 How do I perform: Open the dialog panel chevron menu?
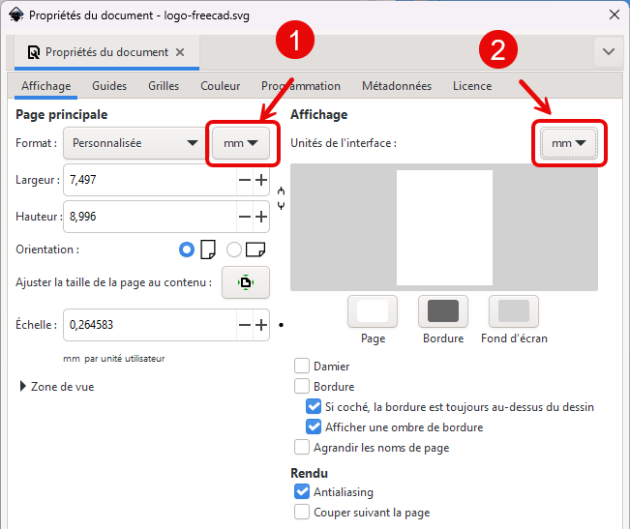click(607, 51)
